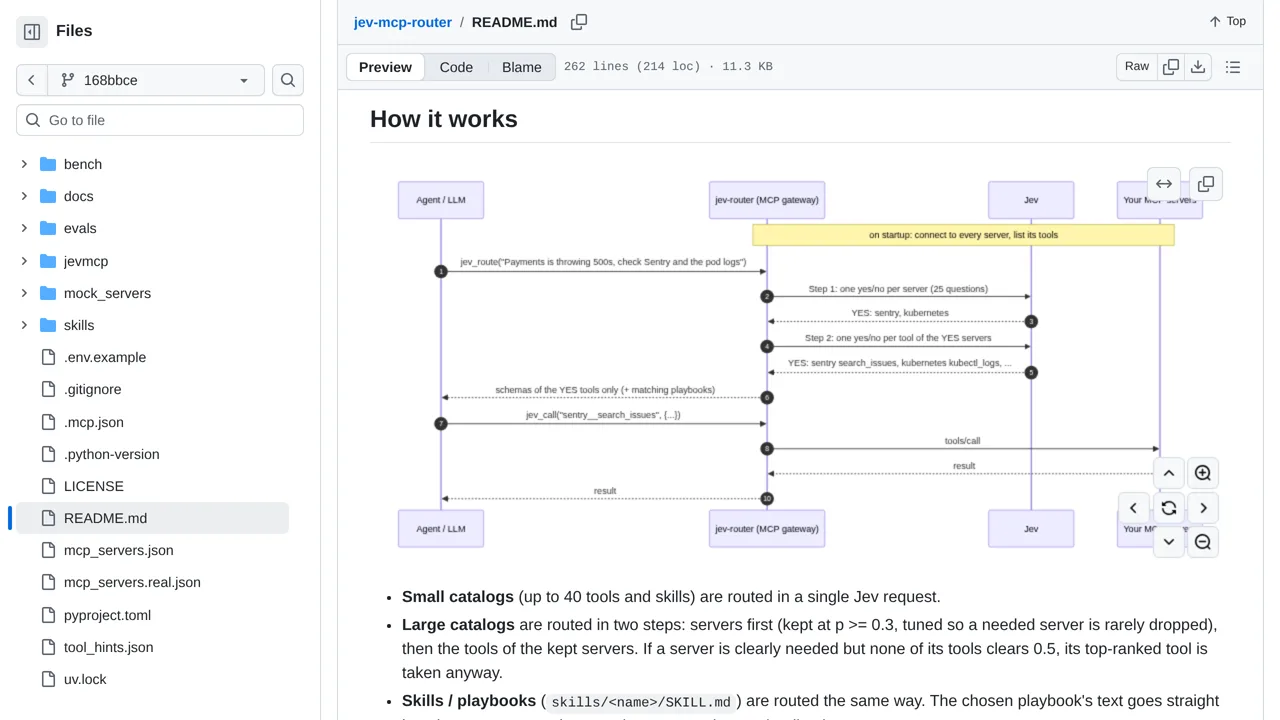Zoom in on the diagram

(x=1203, y=474)
